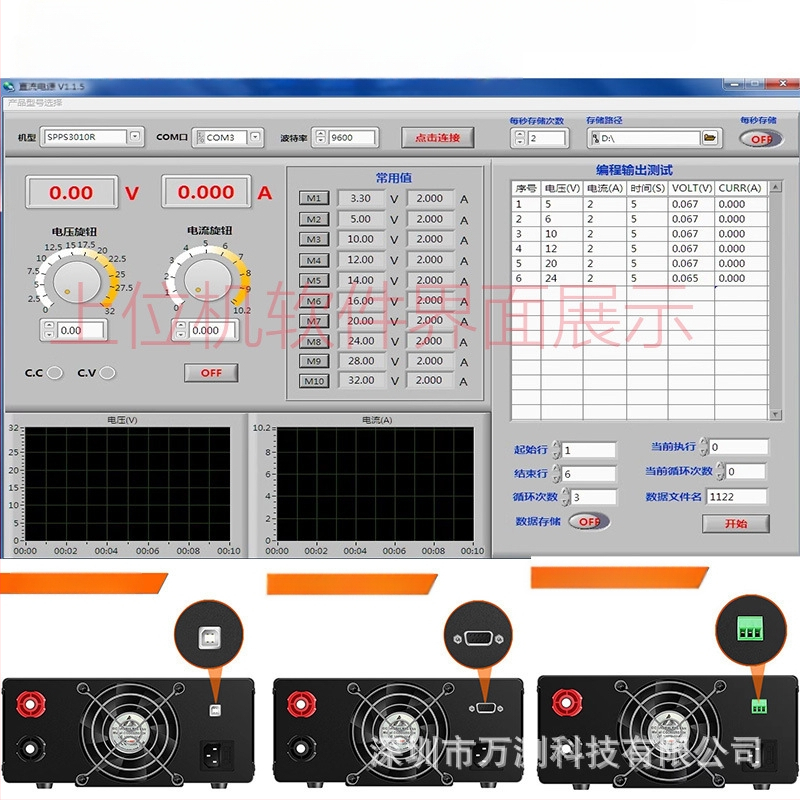Click the 波特率 baud rate stepper arrows
Screen dimensions: 800x800
[x=320, y=138]
